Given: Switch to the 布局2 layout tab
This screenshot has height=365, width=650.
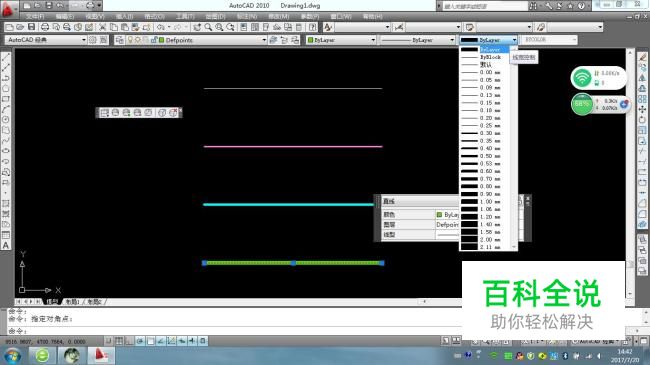Looking at the screenshot, I should point(94,302).
